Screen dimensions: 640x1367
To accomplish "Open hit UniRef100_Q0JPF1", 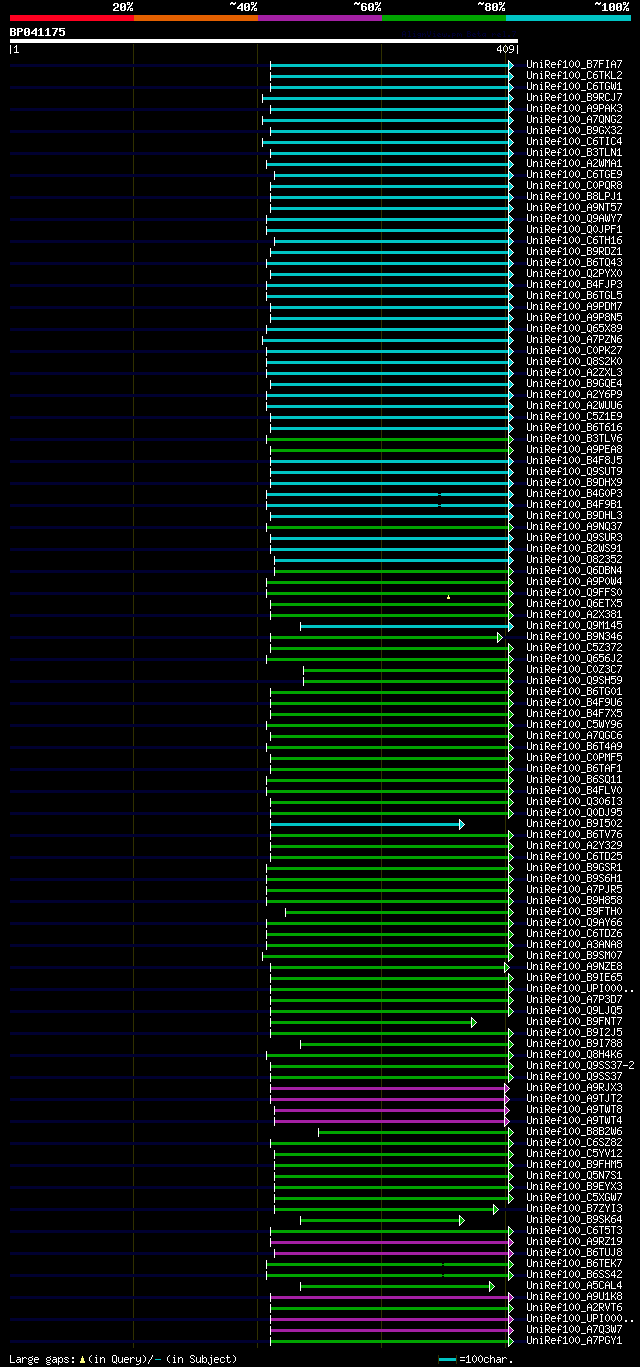I will 574,229.
